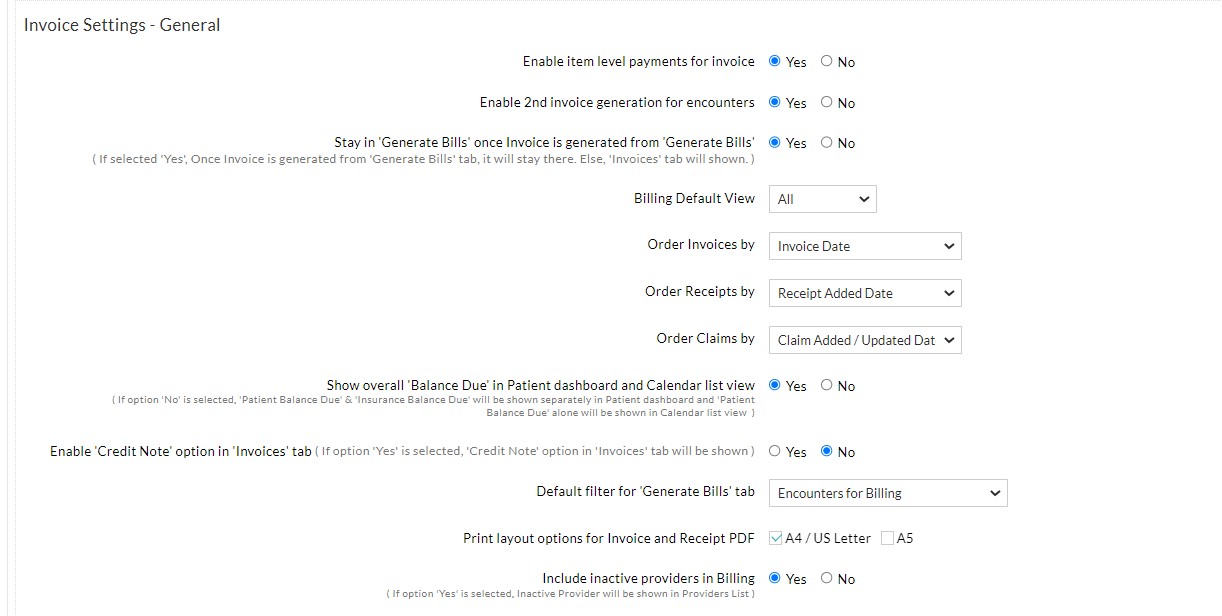1222x616 pixels.
Task: Open the Order Receipts by dropdown
Action: (x=864, y=293)
